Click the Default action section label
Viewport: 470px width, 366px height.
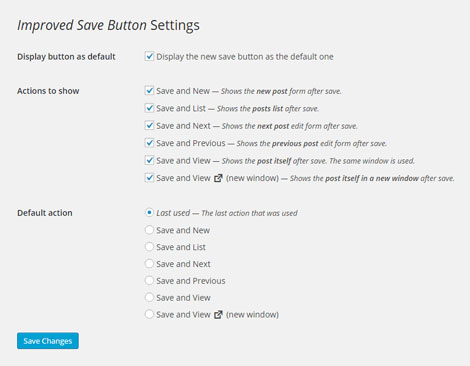45,213
